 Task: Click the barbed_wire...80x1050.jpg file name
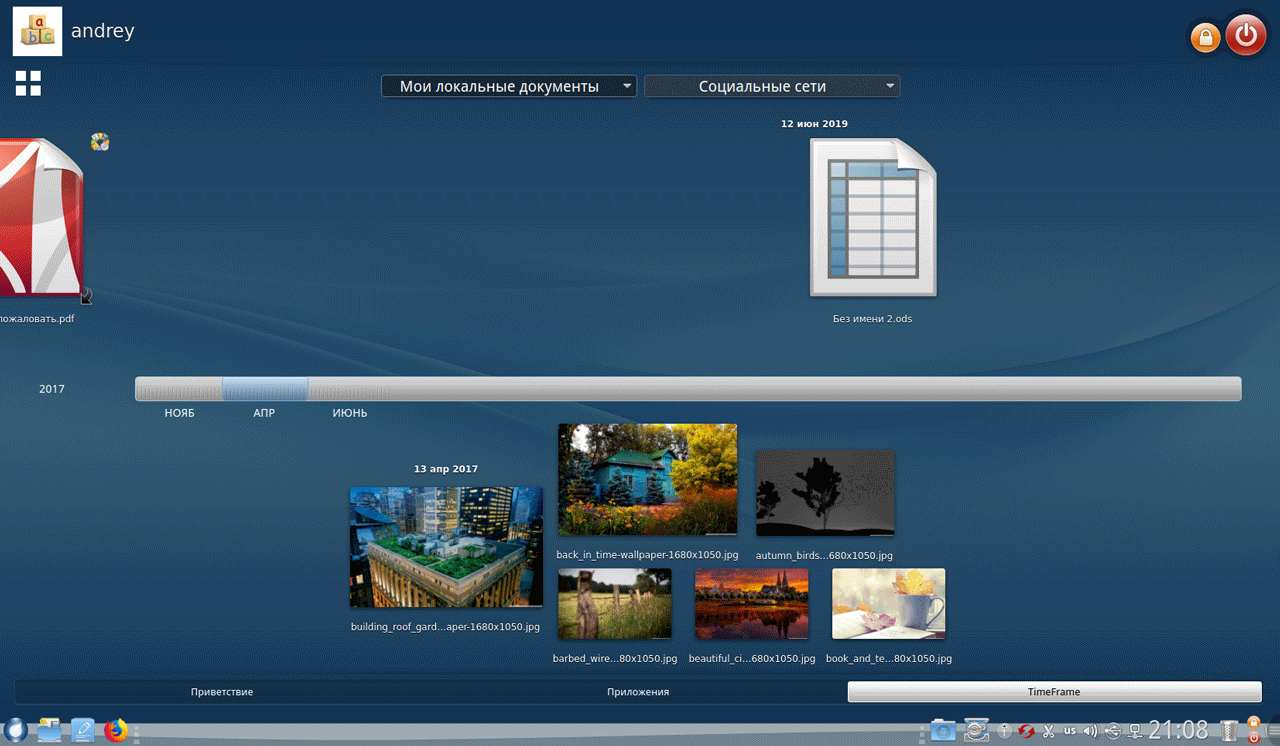pyautogui.click(x=615, y=659)
